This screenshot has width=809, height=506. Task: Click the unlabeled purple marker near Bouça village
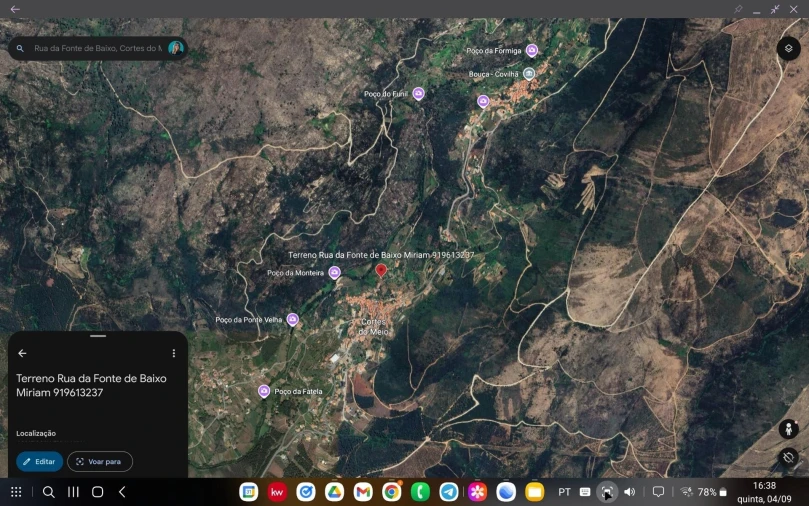pos(483,101)
